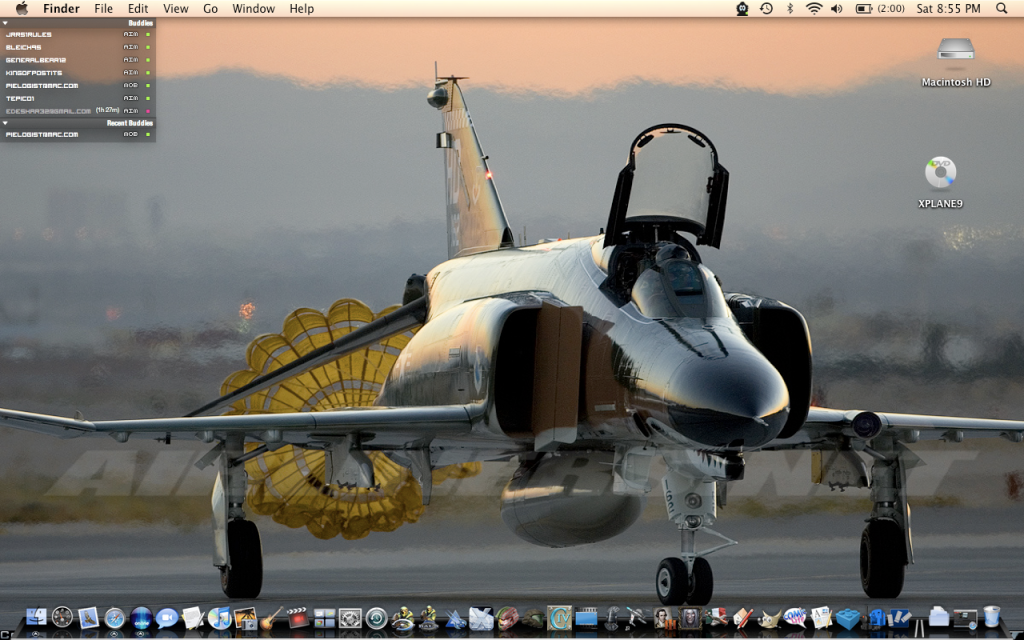1024x640 pixels.
Task: Open the green Halo helmet Dock icon
Action: pyautogui.click(x=533, y=618)
